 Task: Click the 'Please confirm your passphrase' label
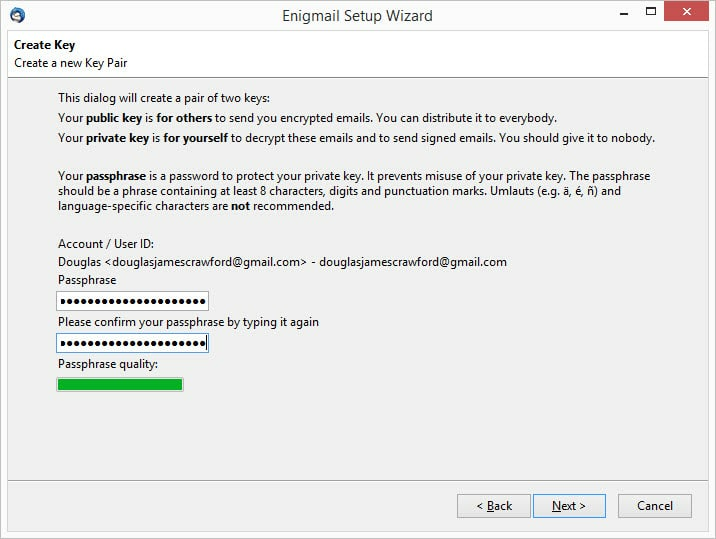188,322
